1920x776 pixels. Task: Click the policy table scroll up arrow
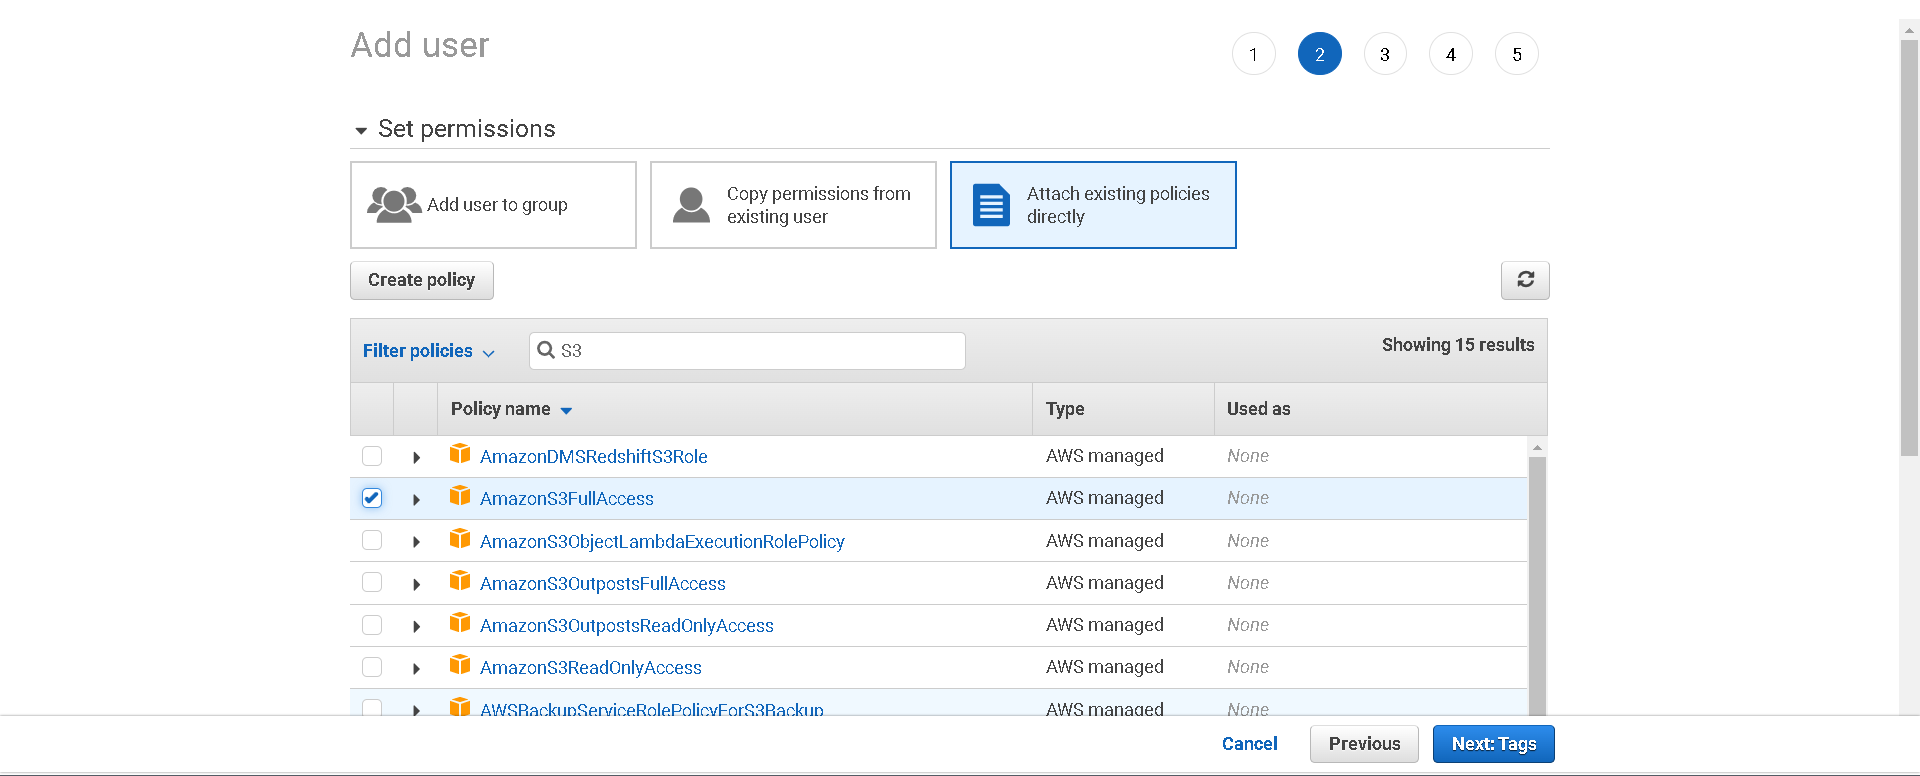click(1537, 447)
